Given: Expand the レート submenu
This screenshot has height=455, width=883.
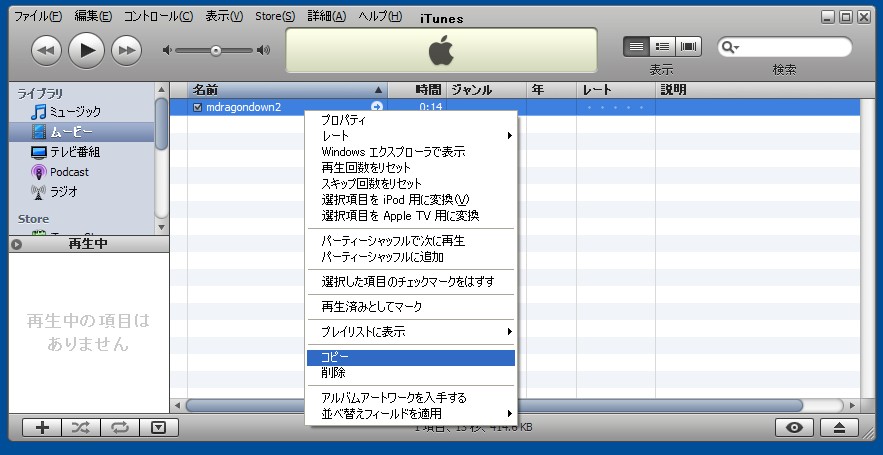Looking at the screenshot, I should pos(411,136).
